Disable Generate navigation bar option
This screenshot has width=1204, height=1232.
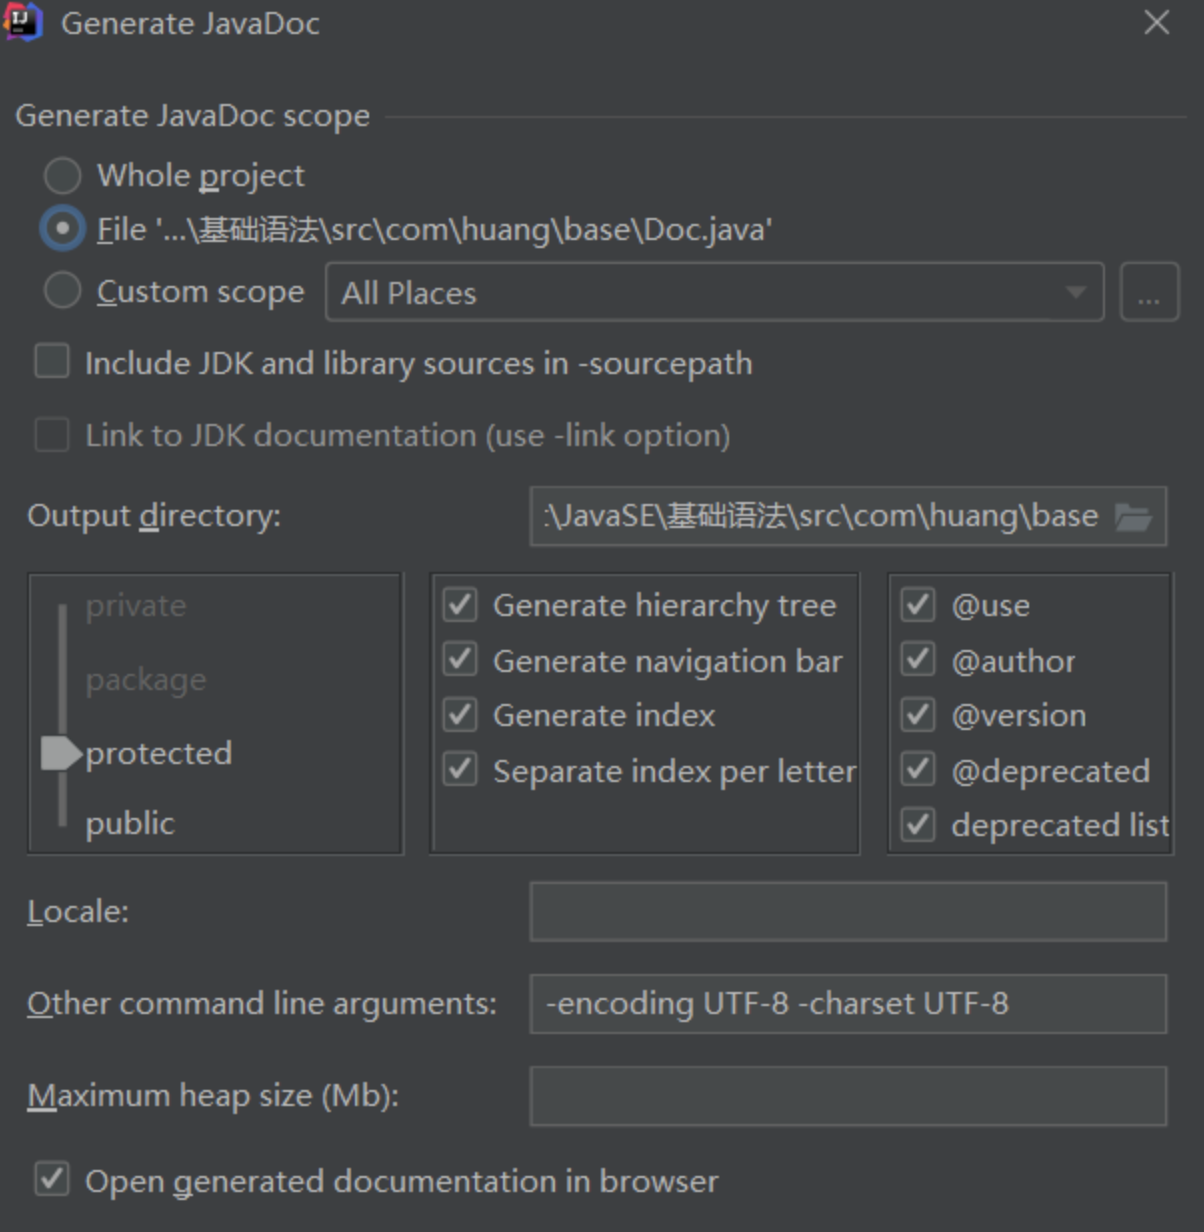pos(460,660)
